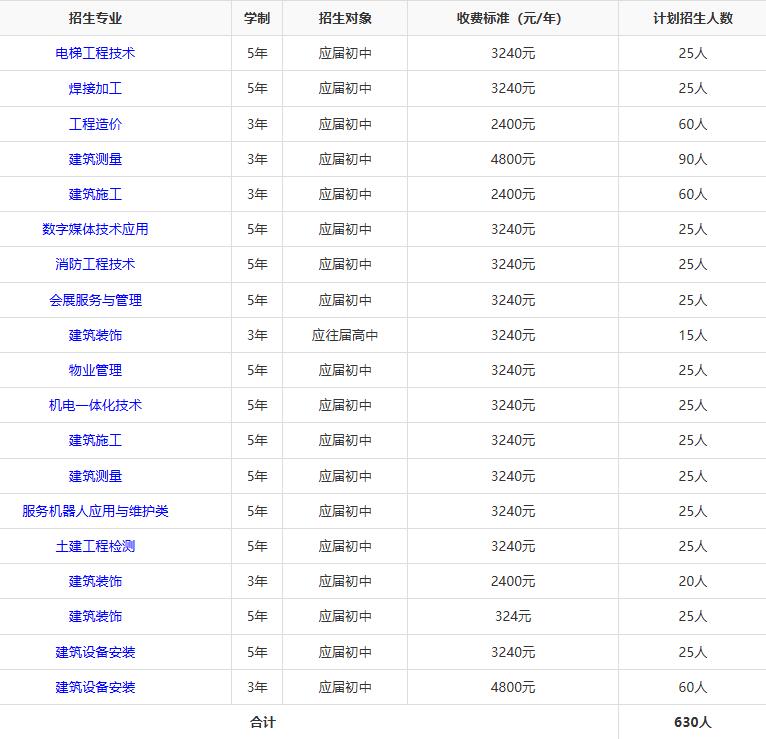This screenshot has width=766, height=739.
Task: Open 建筑装饰 link in the 20人 row
Action: (x=95, y=581)
